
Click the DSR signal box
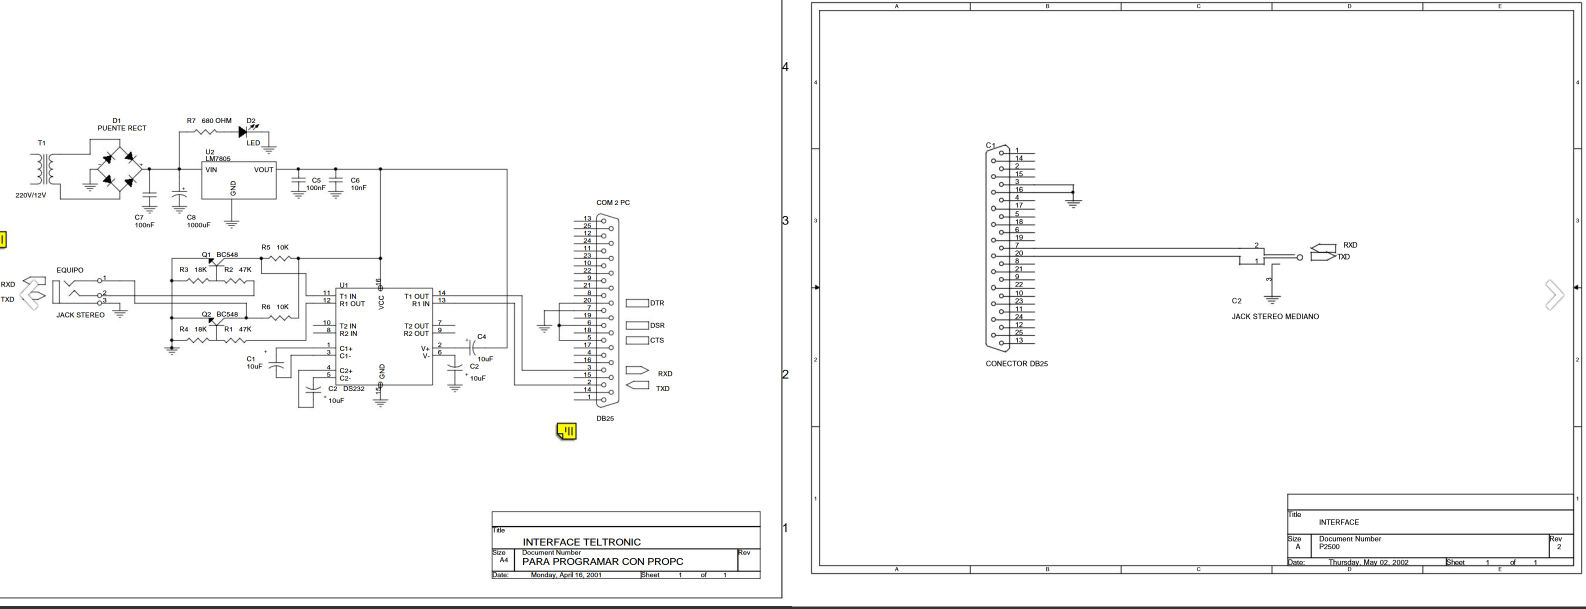pos(637,325)
